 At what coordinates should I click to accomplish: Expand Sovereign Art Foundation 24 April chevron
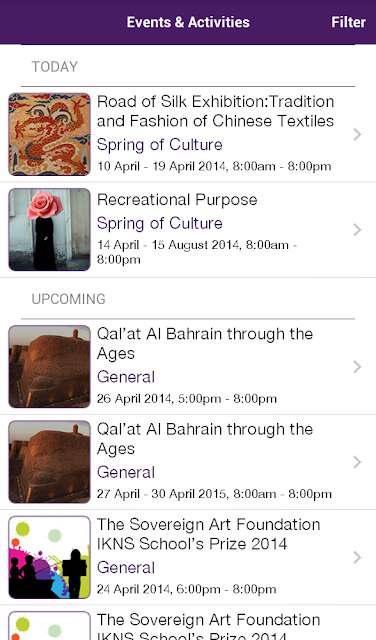[x=357, y=557]
